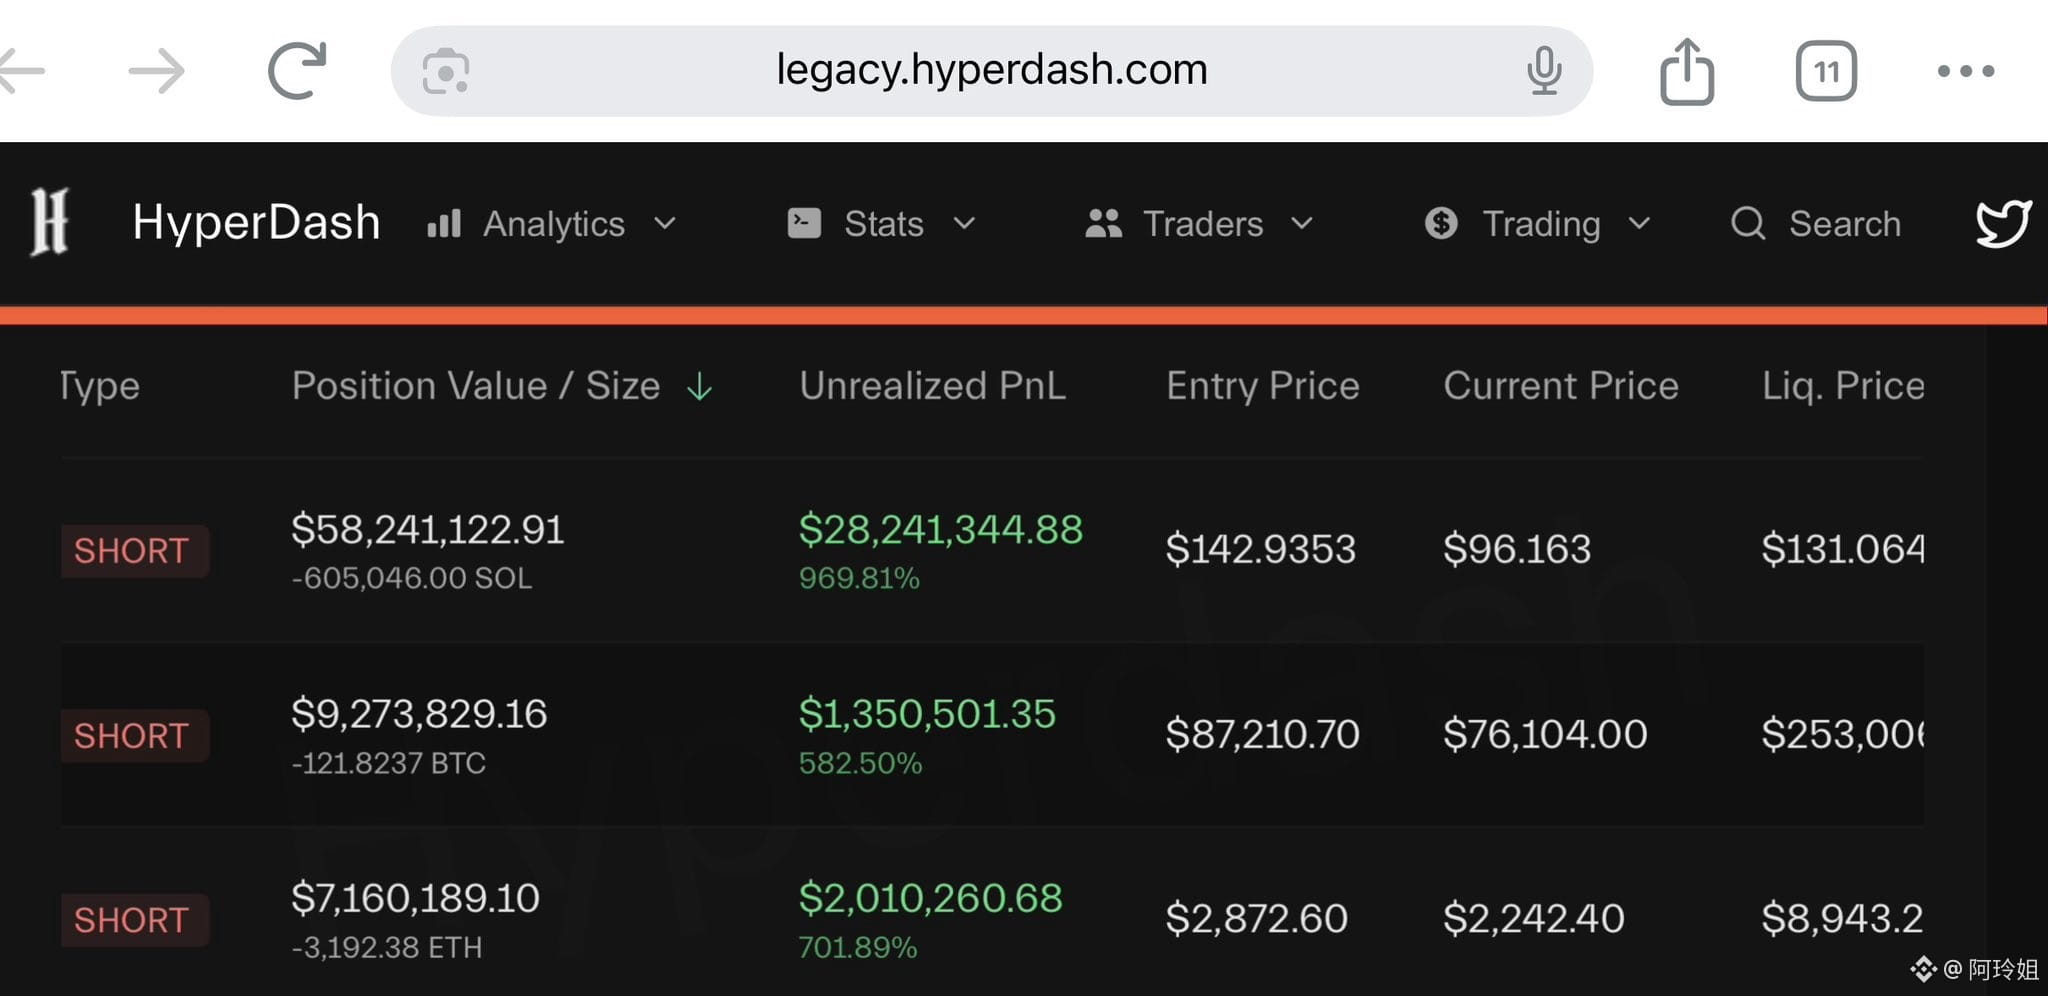The image size is (2048, 996).
Task: Click the Entry Price column header
Action: pyautogui.click(x=1262, y=386)
